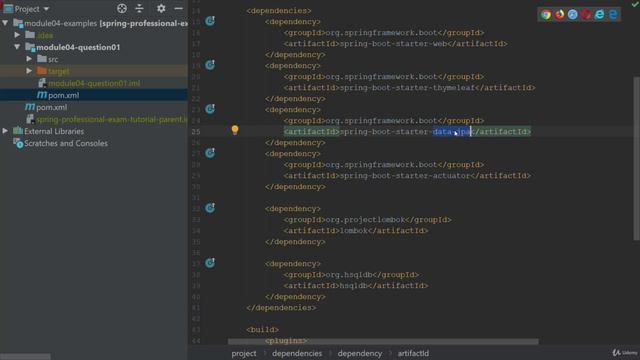This screenshot has width=640, height=360.
Task: Click 'artifactId' in the XML breadcrumb
Action: pos(413,353)
